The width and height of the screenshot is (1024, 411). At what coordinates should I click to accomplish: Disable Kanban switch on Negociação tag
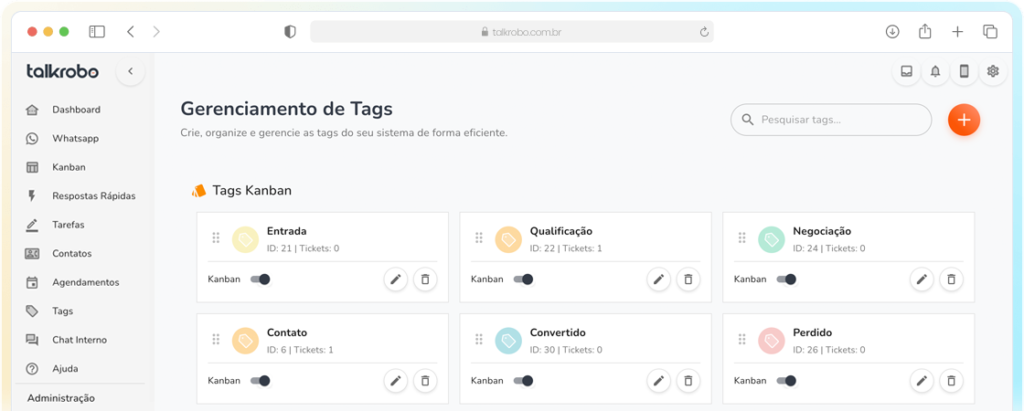coord(786,280)
